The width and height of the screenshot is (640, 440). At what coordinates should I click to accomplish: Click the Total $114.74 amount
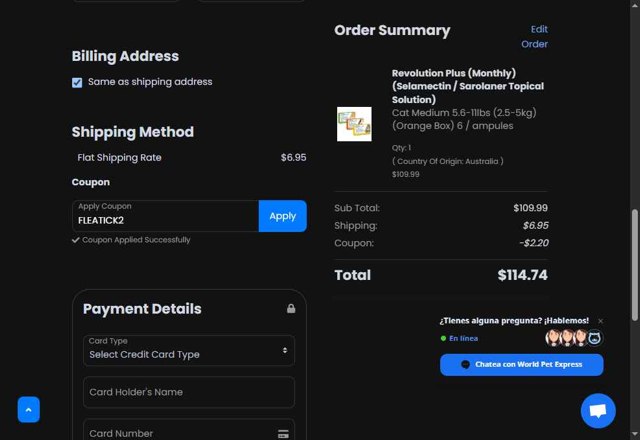point(522,275)
